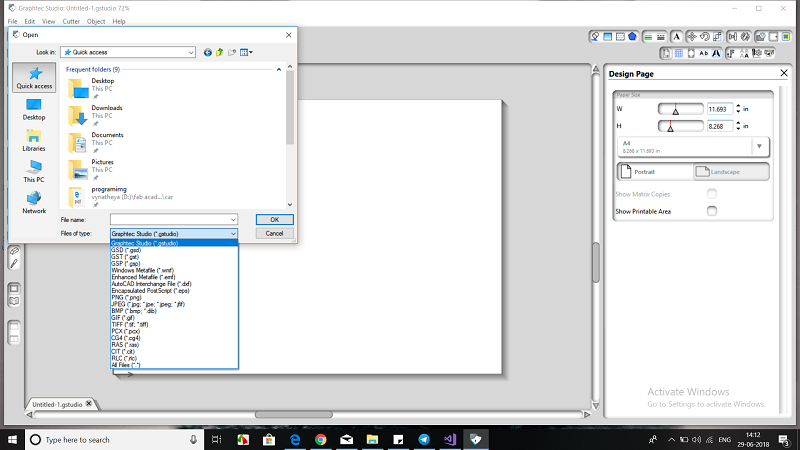800x450 pixels.
Task: Click the blue pentagon toolbar icon
Action: 633,37
